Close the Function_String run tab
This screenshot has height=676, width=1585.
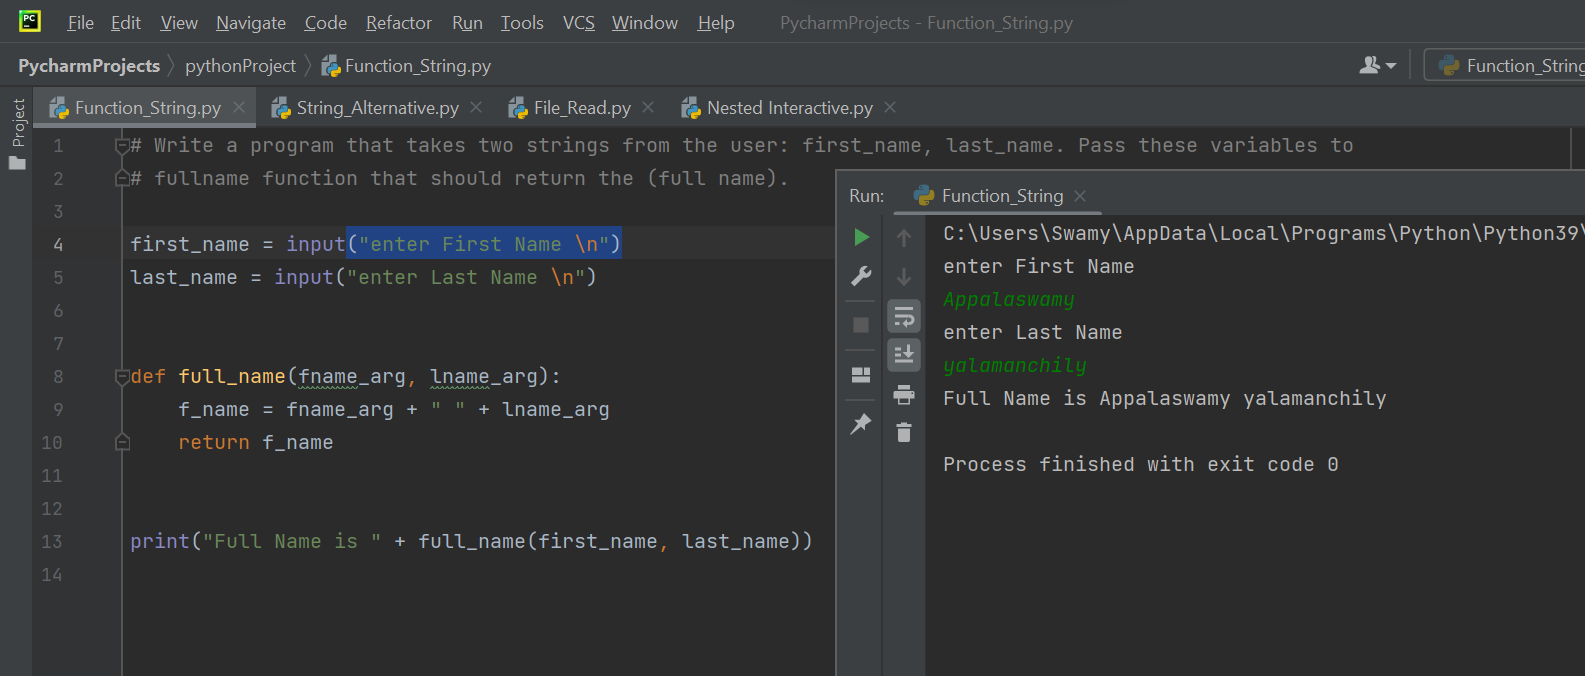pyautogui.click(x=1080, y=196)
